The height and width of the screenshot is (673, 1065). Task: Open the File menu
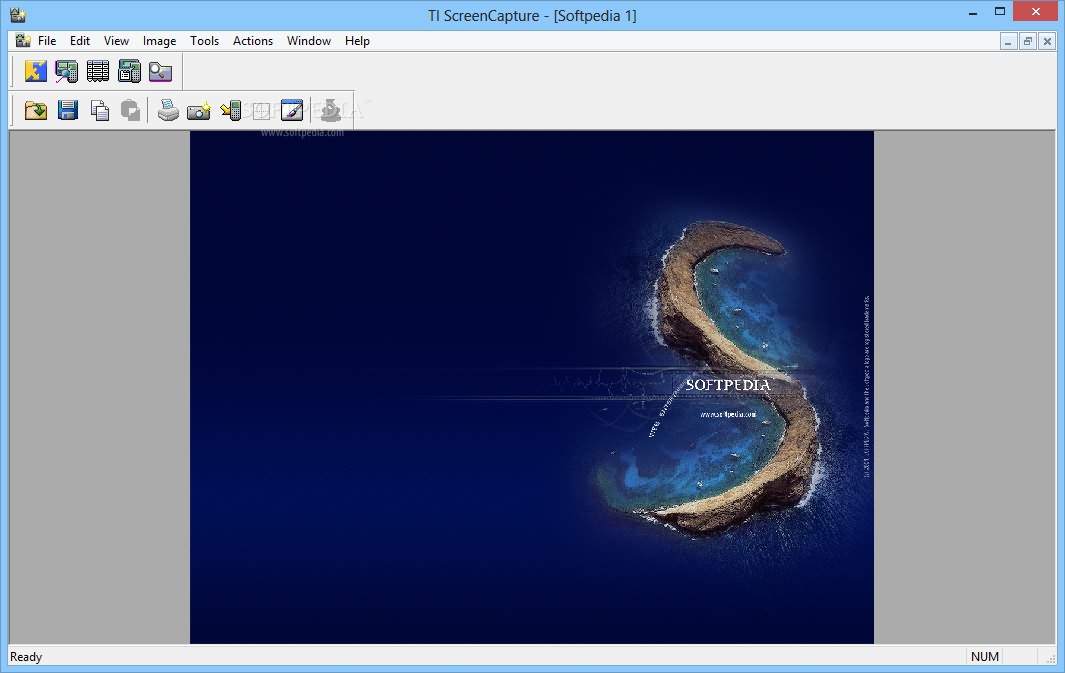coord(47,41)
